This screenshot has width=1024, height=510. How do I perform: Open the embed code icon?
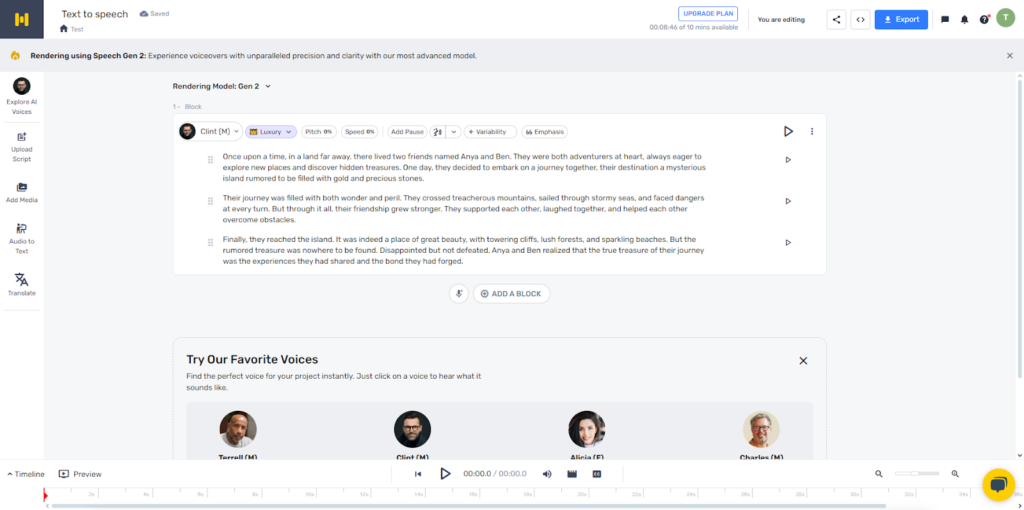859,19
